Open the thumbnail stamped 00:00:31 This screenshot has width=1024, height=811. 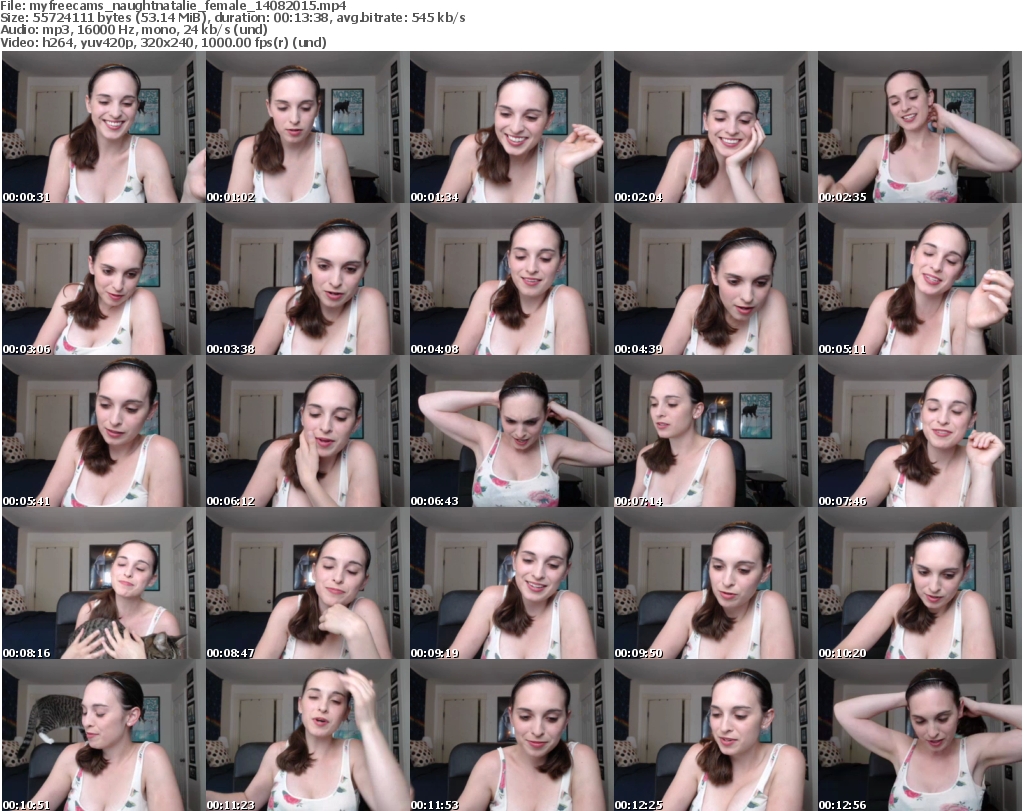[x=104, y=127]
